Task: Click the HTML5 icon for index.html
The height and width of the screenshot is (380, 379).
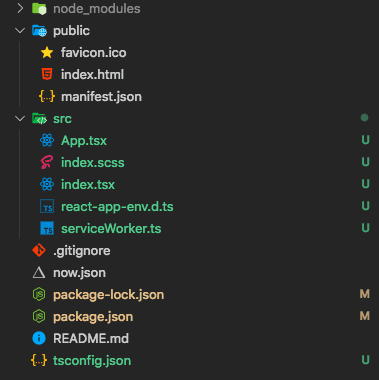Action: tap(47, 74)
